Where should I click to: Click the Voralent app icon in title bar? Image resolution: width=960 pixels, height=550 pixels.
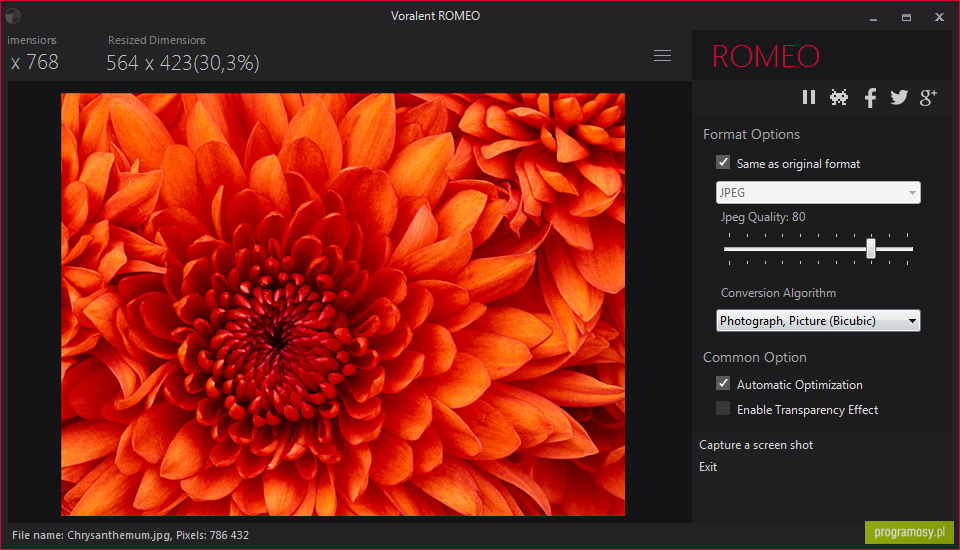point(13,16)
